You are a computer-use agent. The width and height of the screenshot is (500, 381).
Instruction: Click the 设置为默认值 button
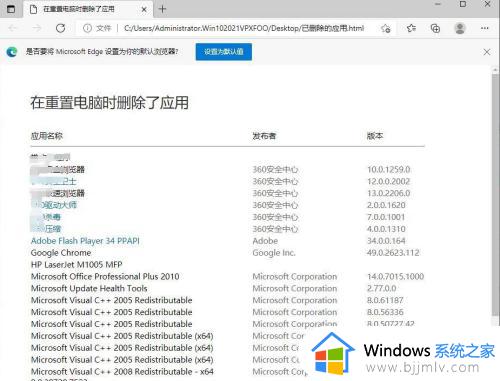(224, 52)
